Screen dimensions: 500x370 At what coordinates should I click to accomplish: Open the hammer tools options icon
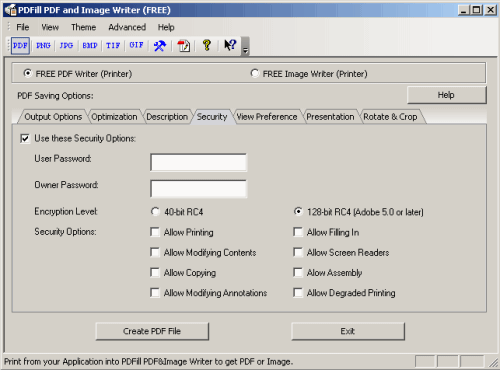pos(160,46)
